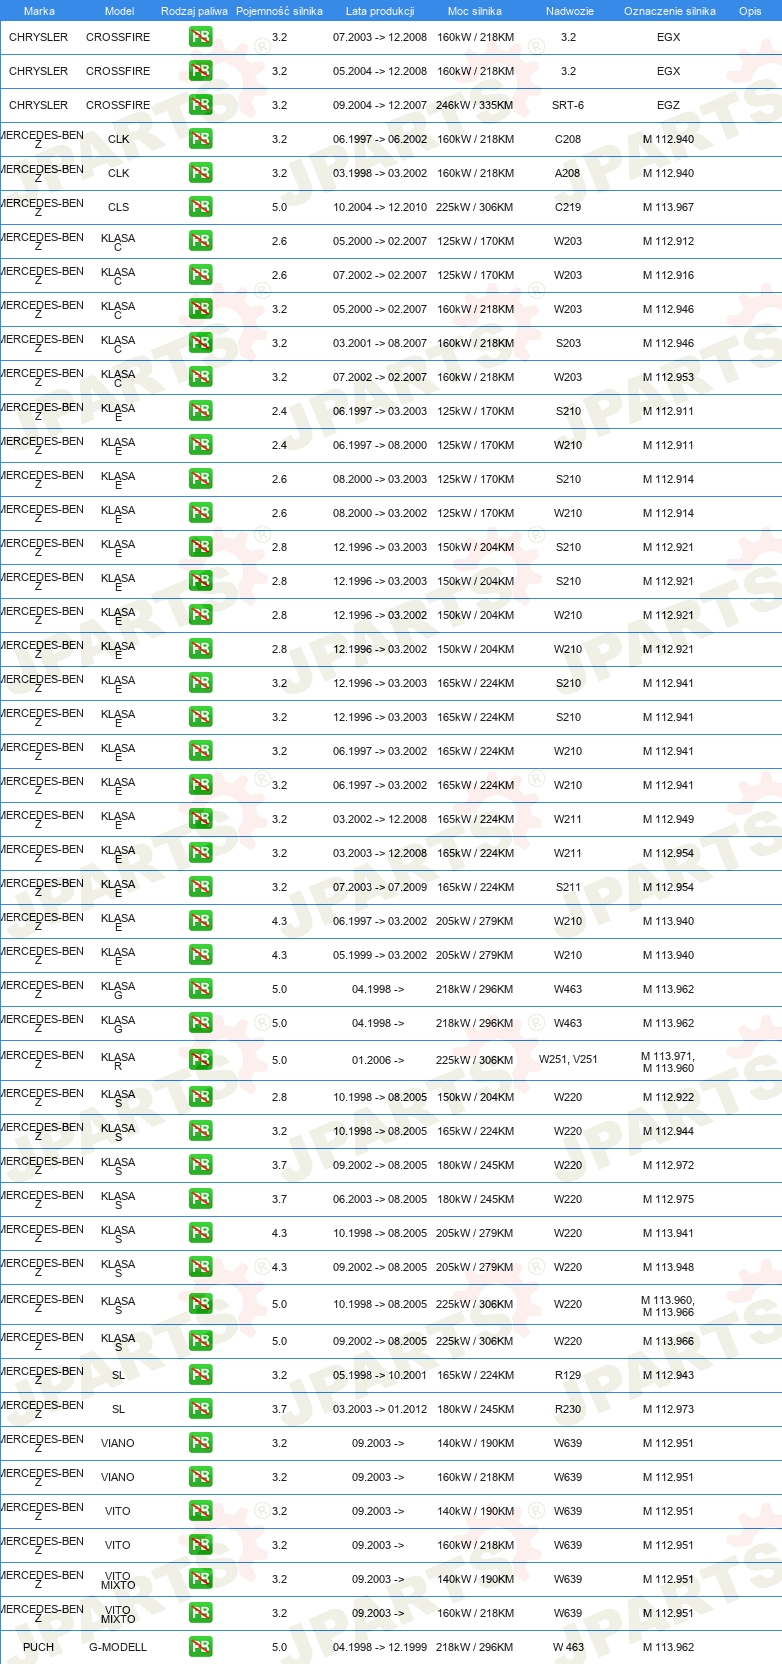782x1664 pixels.
Task: Select the 'W 463' body cell in PUCH row
Action: [x=568, y=1647]
